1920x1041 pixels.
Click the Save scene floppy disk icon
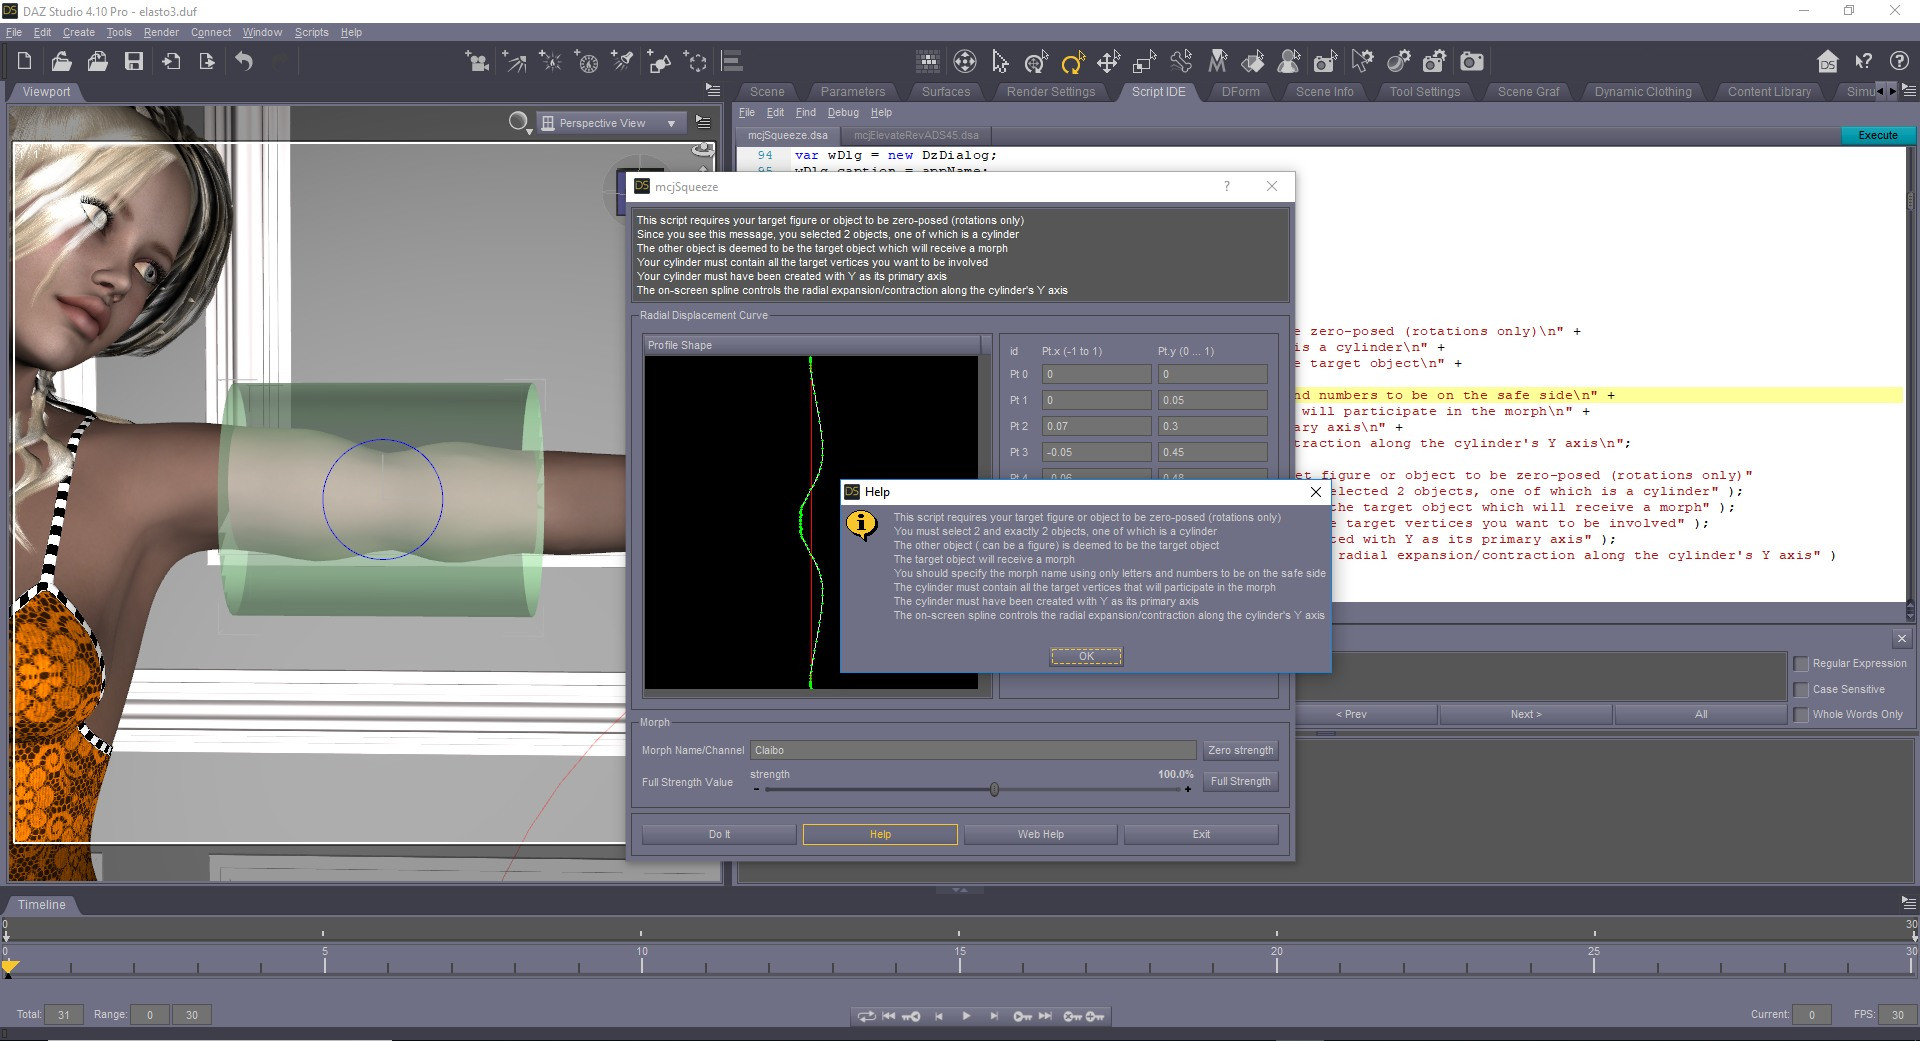pos(133,62)
